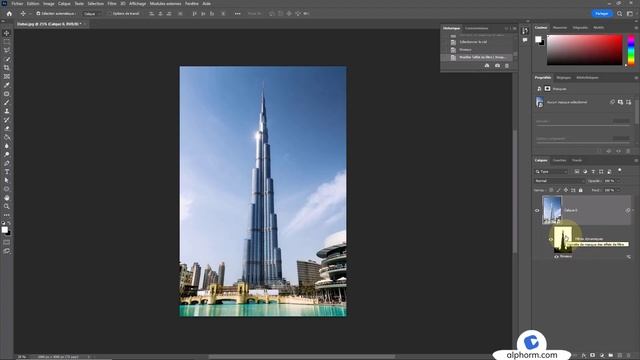Create new snapshot camera icon in Historique panel
Viewport: 640px width, 360px height.
point(497,66)
